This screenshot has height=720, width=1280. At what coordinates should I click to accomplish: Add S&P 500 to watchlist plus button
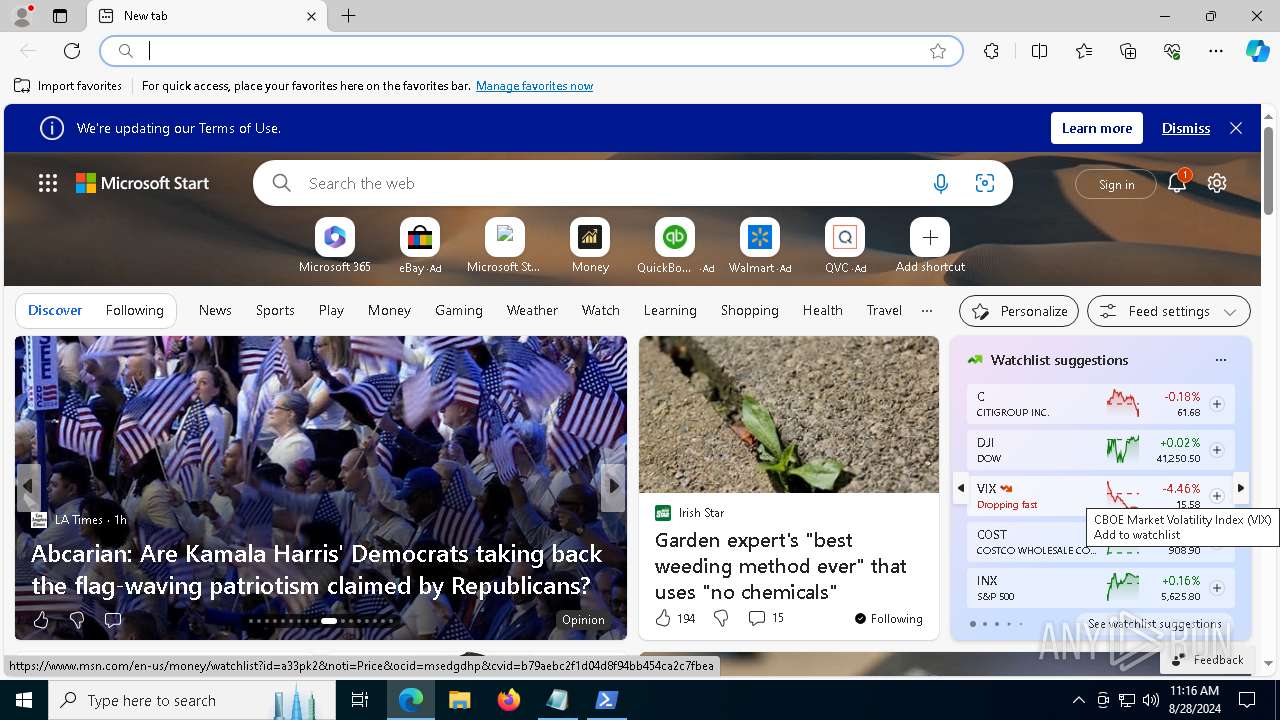tap(1217, 588)
